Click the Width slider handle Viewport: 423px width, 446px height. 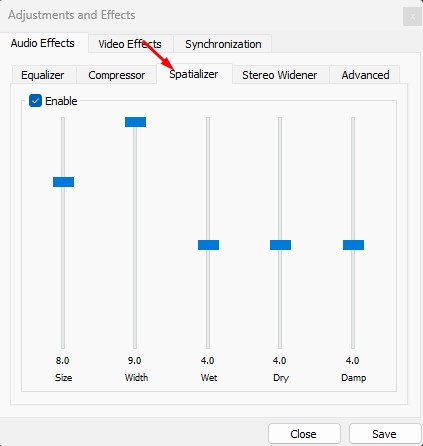pos(135,122)
